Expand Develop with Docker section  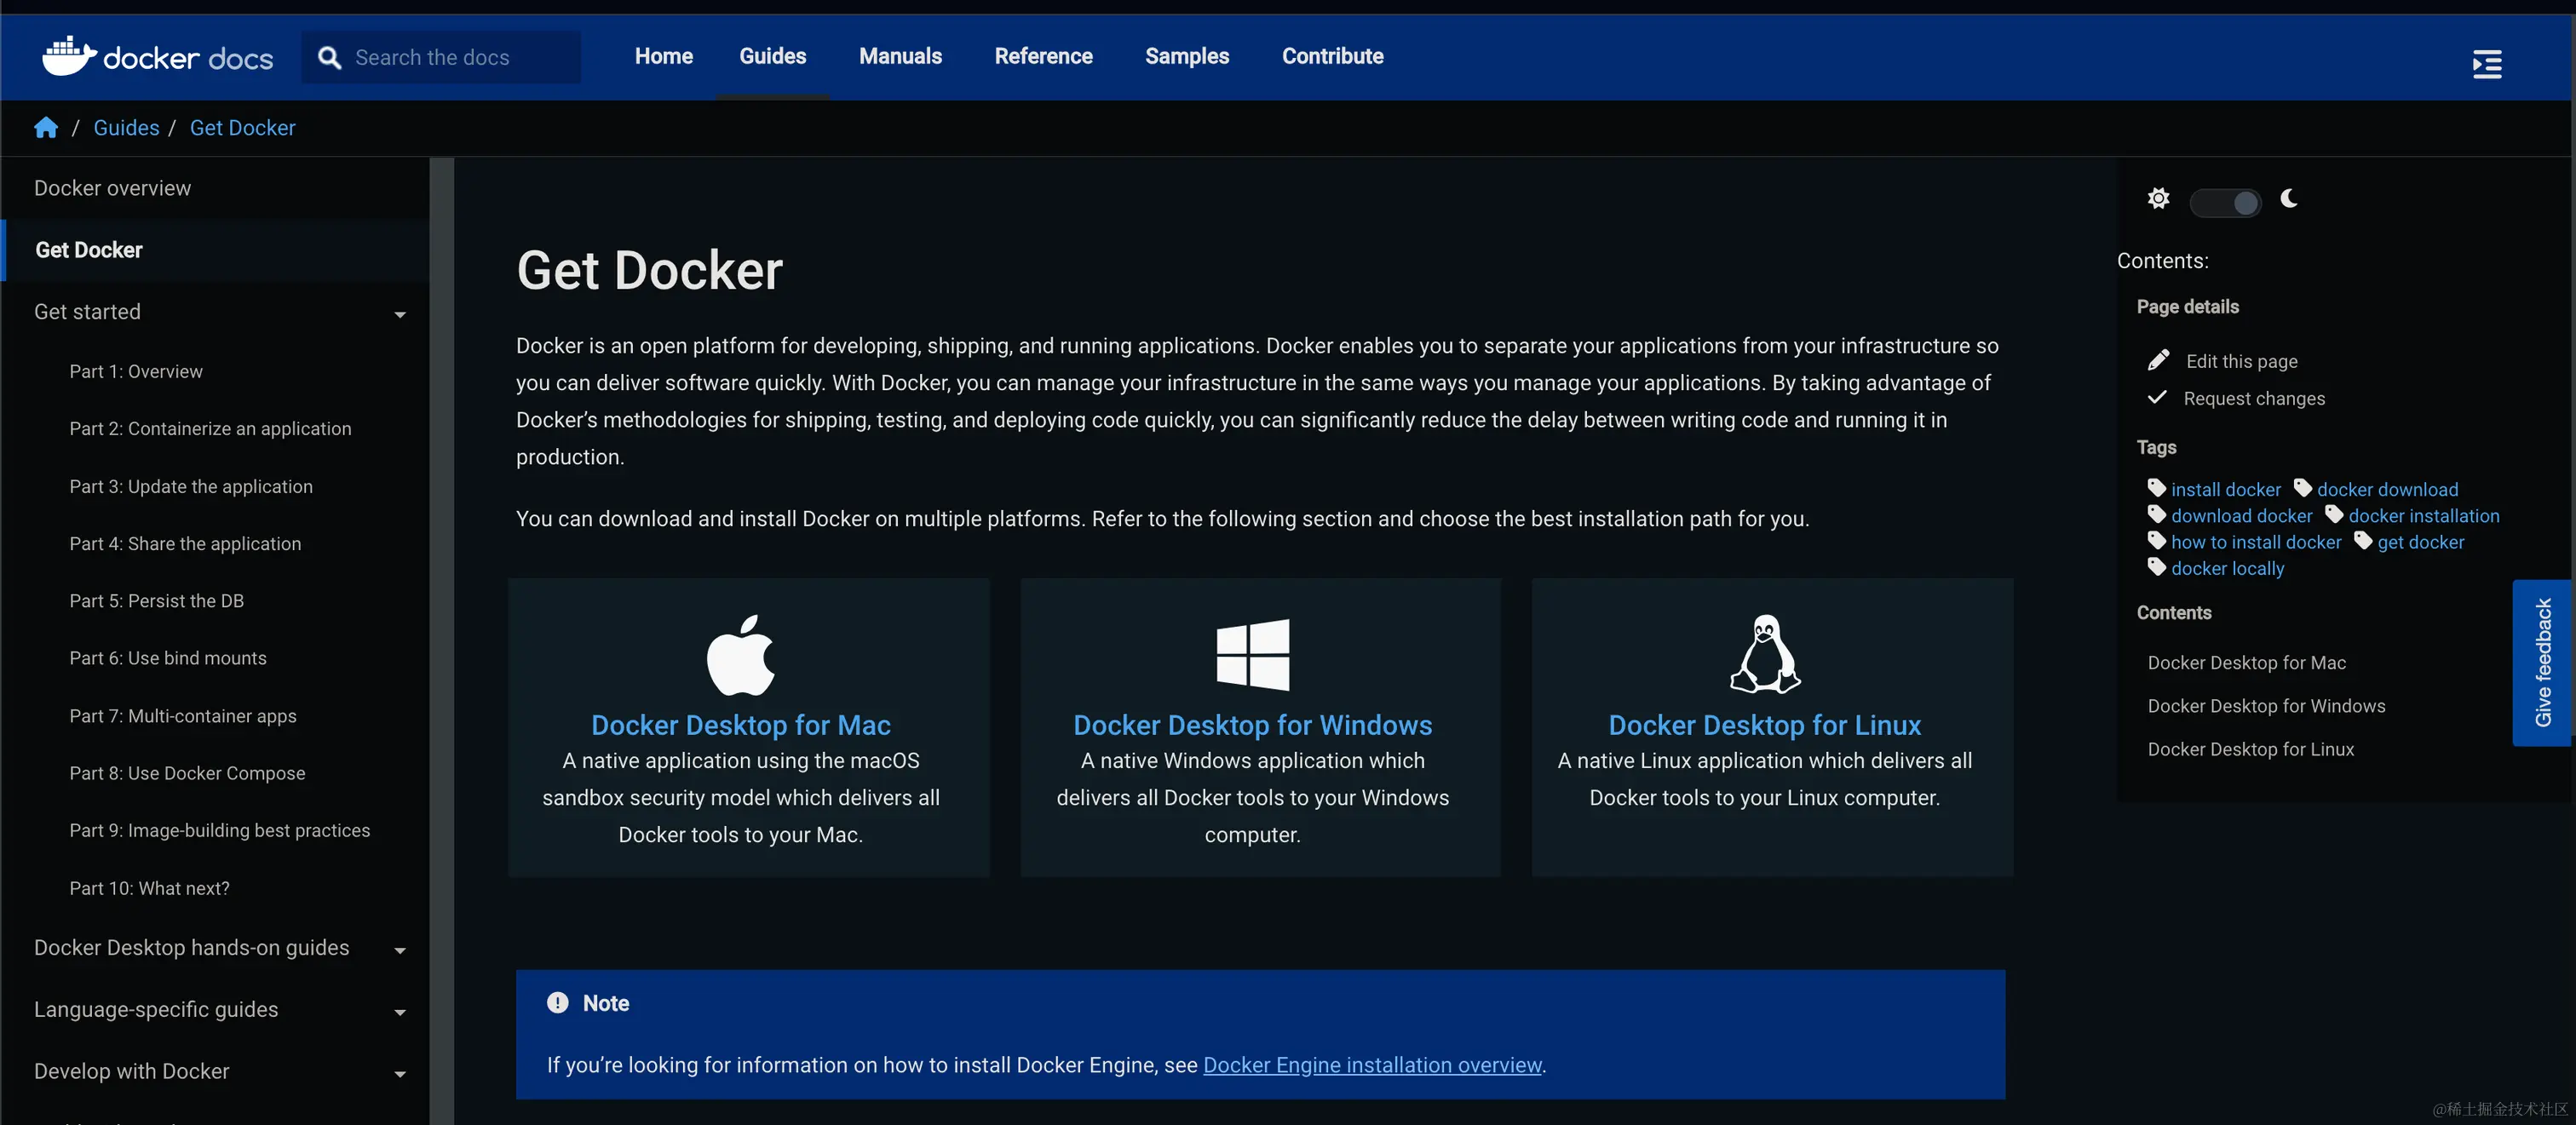click(x=400, y=1074)
